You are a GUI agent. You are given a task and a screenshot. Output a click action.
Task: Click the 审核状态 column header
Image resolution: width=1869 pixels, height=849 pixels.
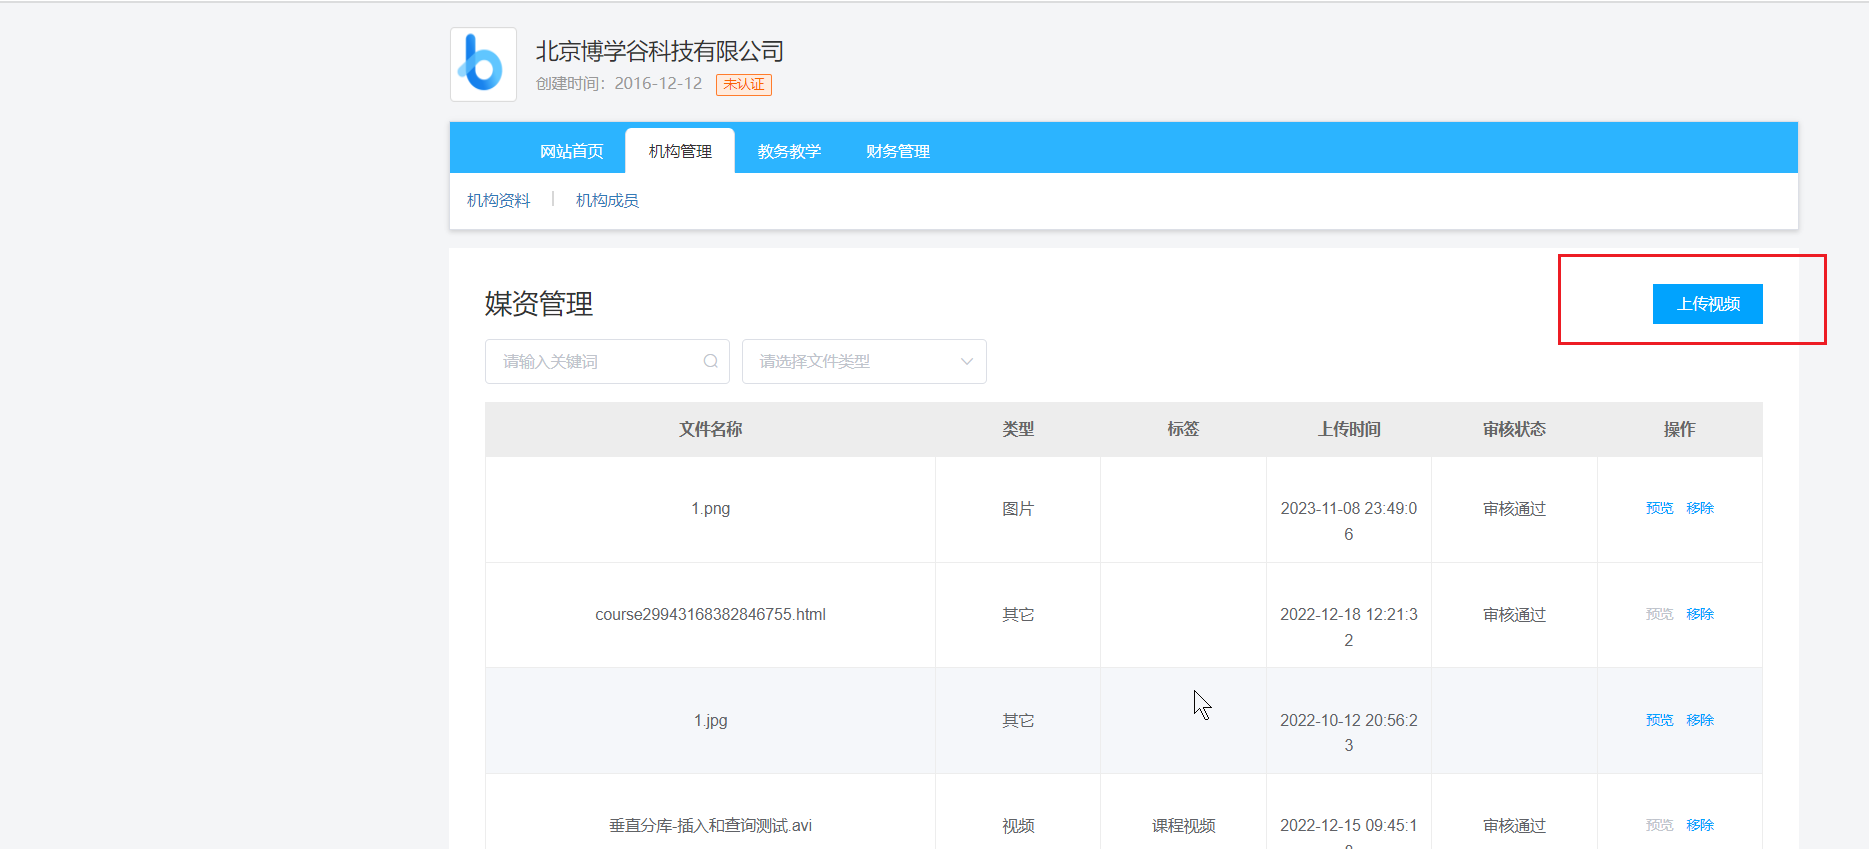pyautogui.click(x=1514, y=429)
